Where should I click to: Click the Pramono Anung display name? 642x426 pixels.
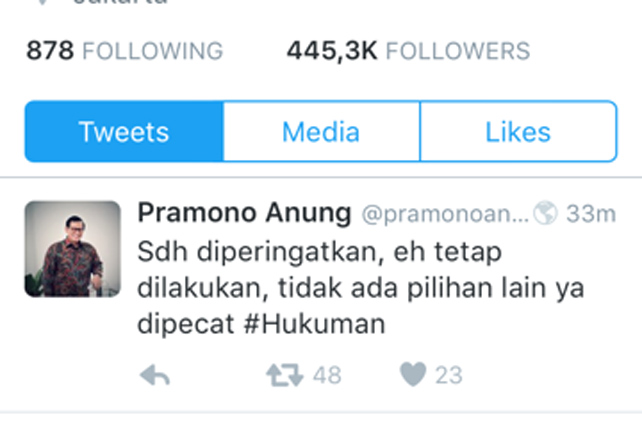(244, 213)
